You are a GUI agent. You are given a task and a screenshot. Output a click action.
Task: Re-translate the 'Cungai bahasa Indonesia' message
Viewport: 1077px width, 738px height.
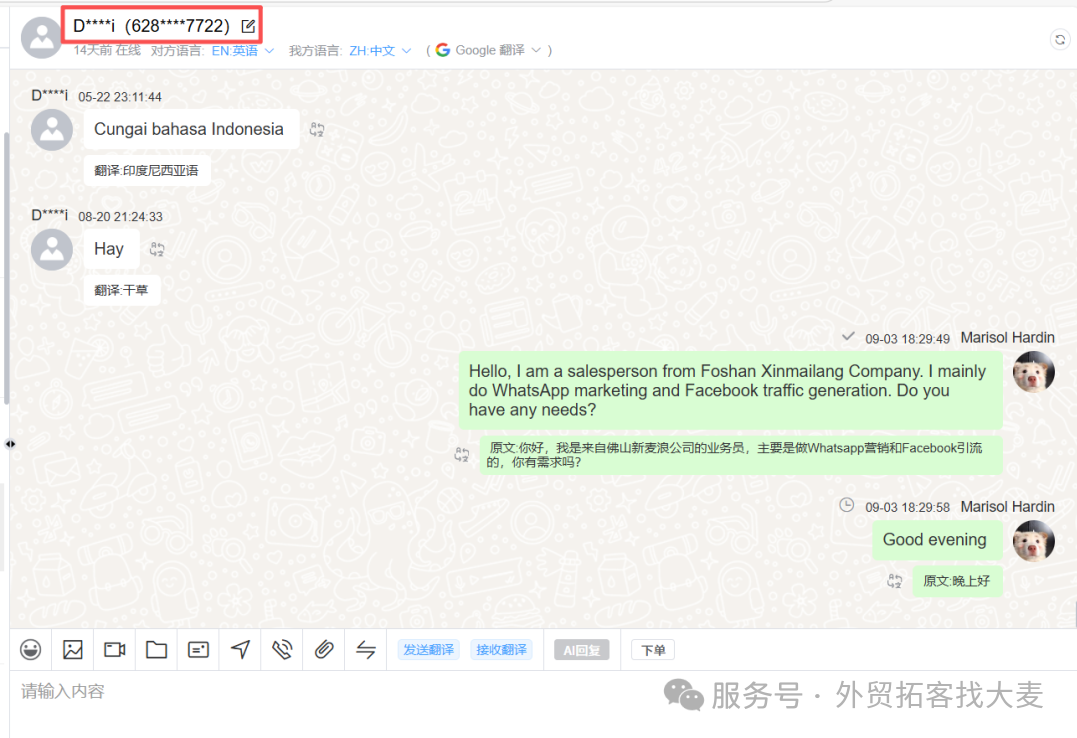point(317,129)
